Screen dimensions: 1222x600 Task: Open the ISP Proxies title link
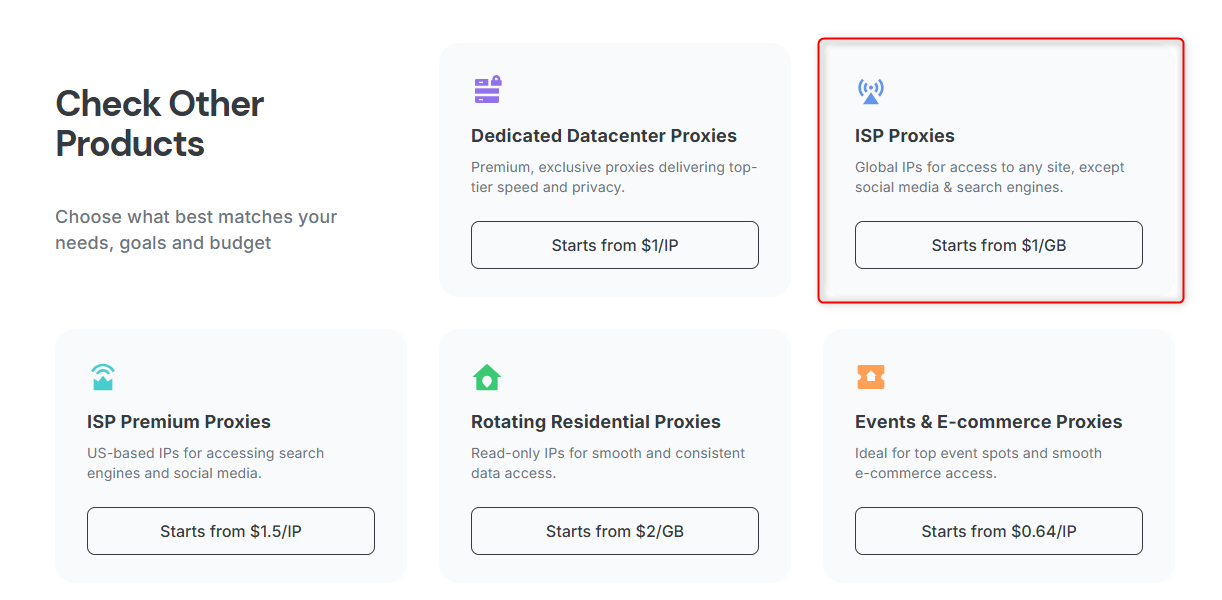click(905, 136)
